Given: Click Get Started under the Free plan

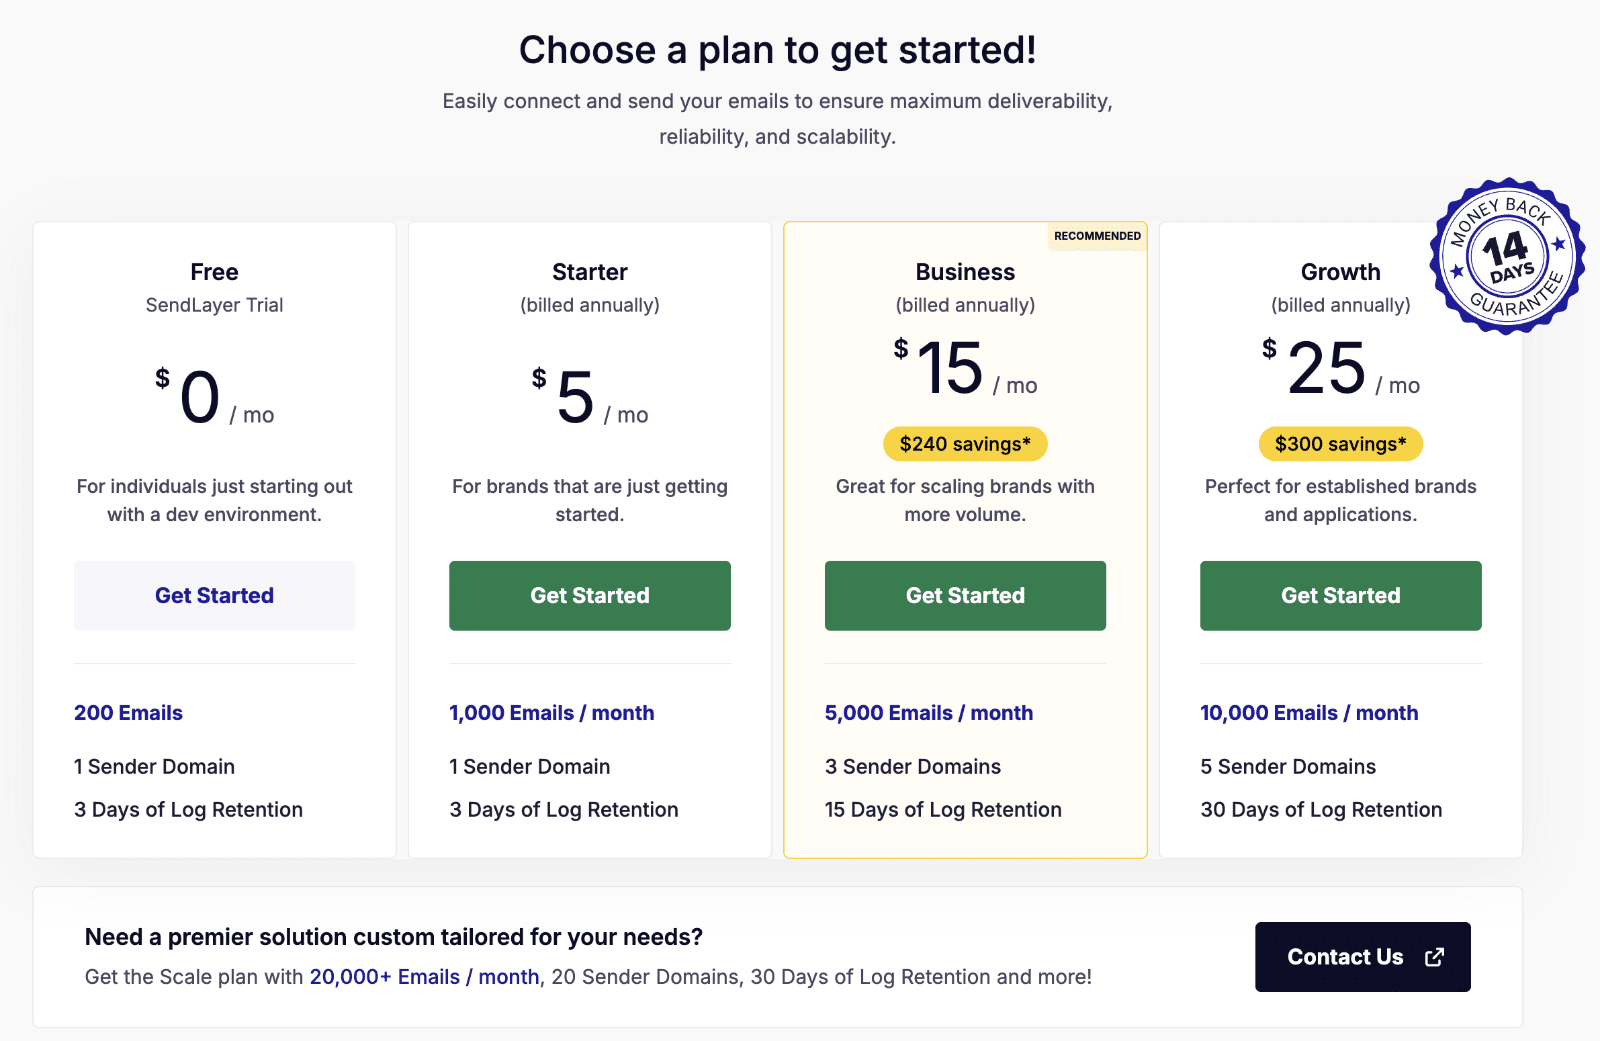Looking at the screenshot, I should click(214, 596).
